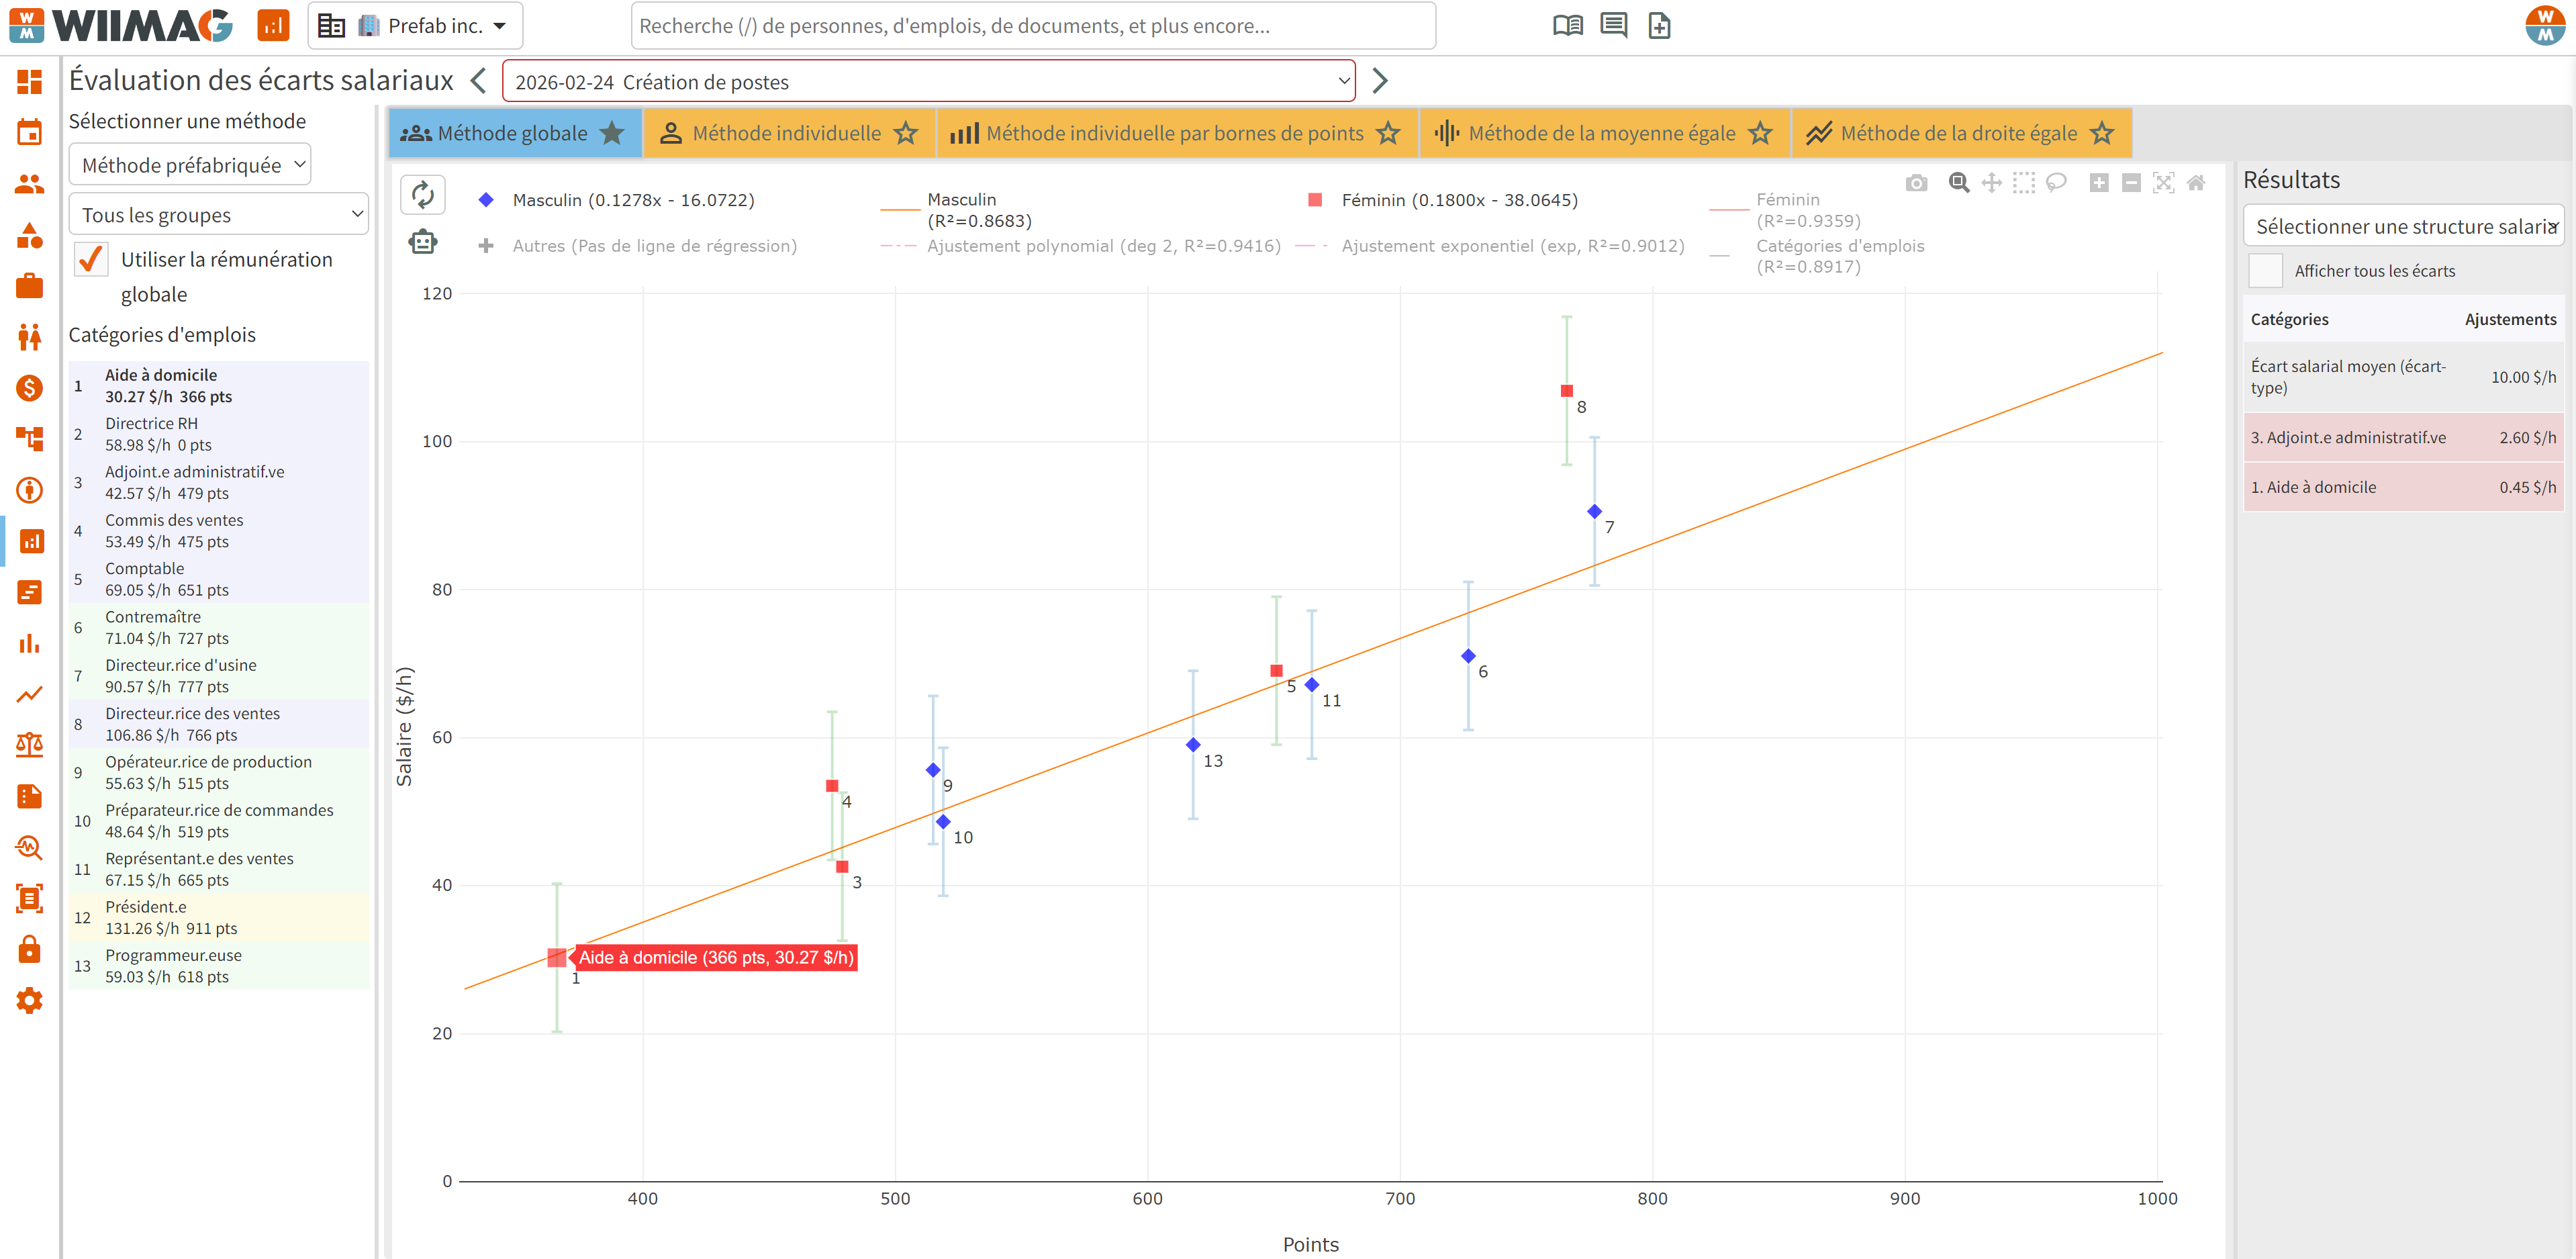Screen dimensions: 2576x1259
Task: Zoom out of the chart with minus icon
Action: click(2131, 183)
